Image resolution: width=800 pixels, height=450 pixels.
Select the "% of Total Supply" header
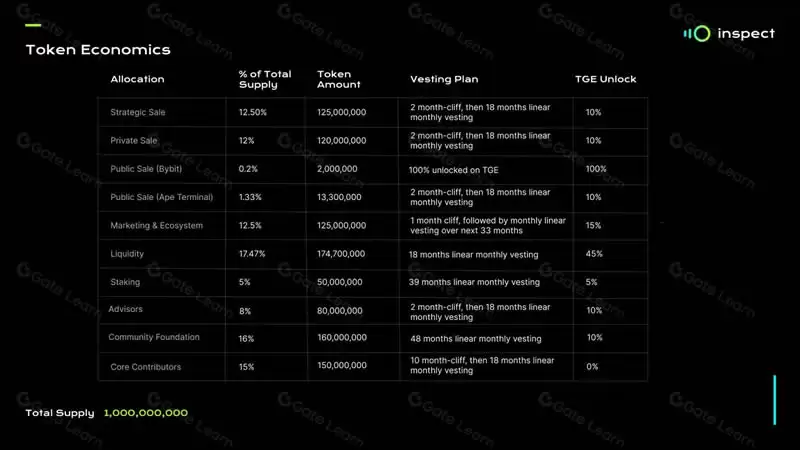(266, 79)
